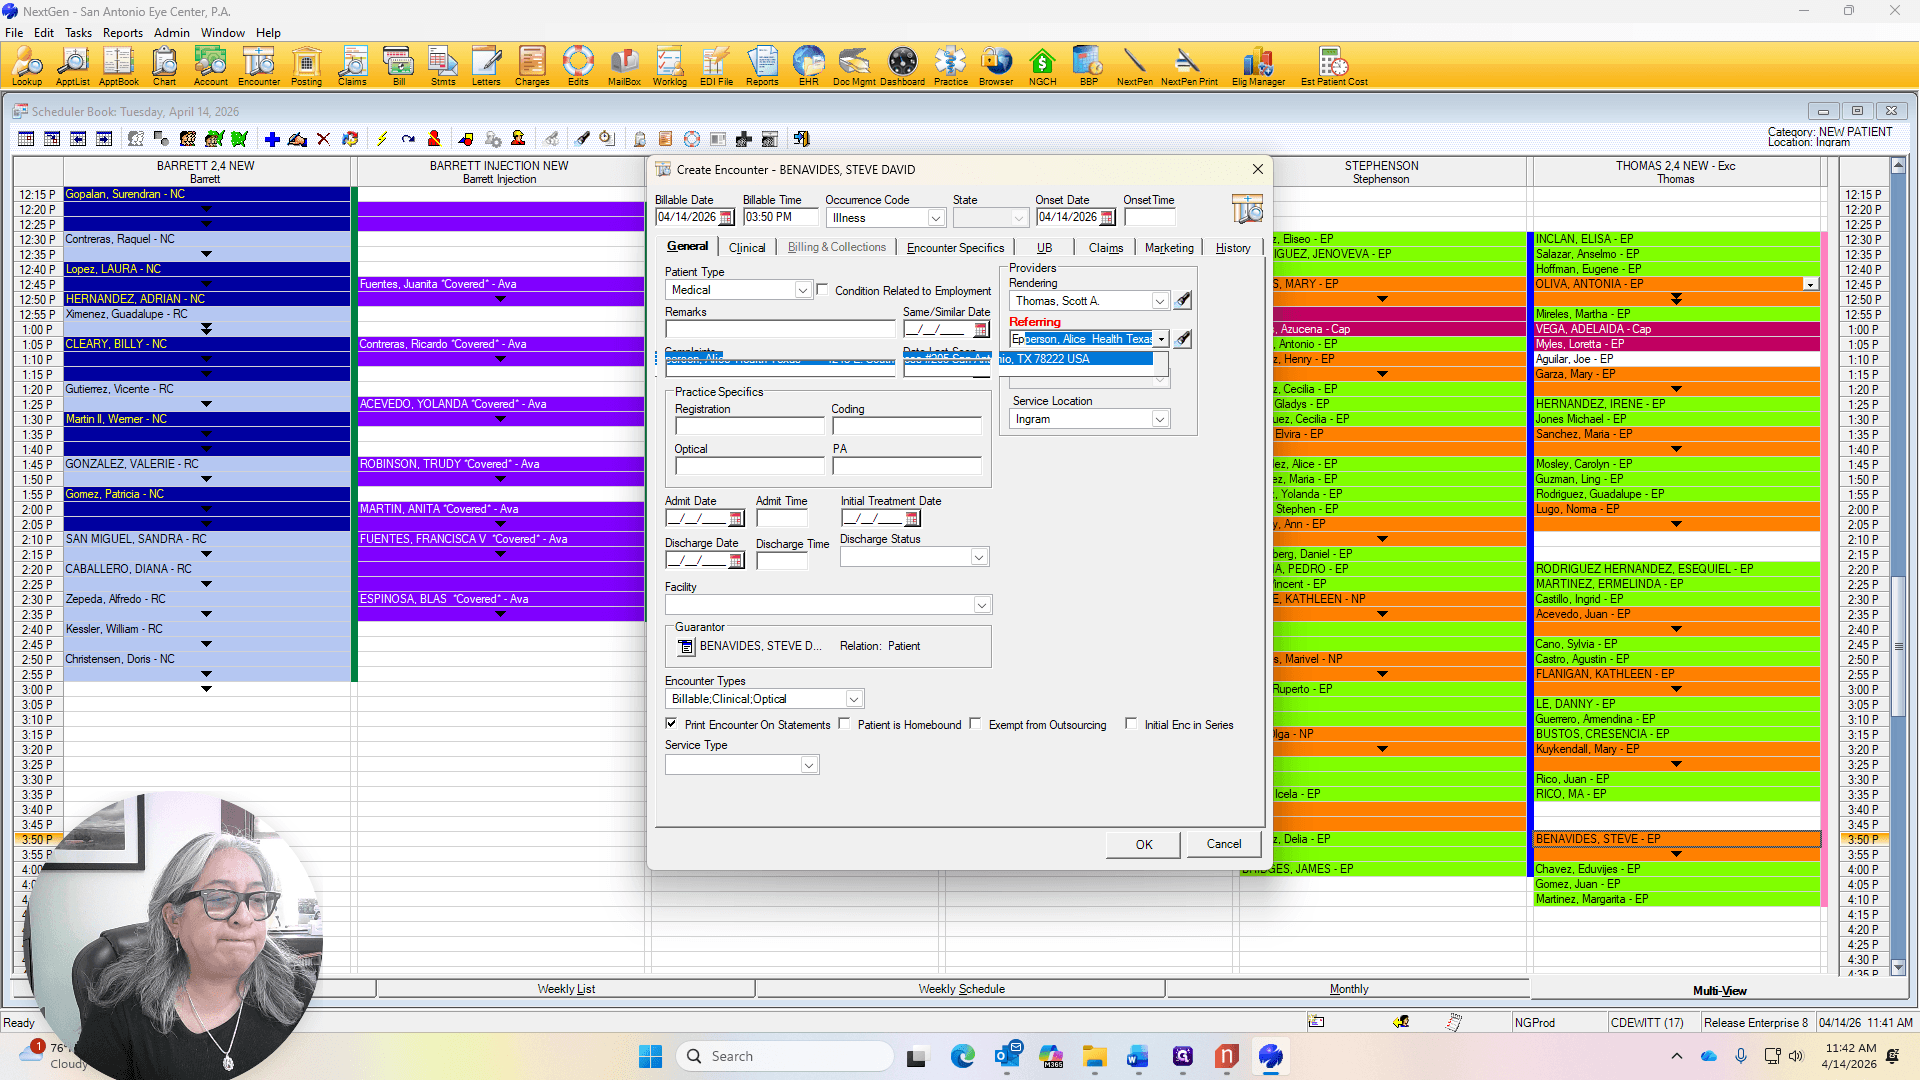1920x1080 pixels.
Task: Click the Remarks input field
Action: pyautogui.click(x=780, y=329)
